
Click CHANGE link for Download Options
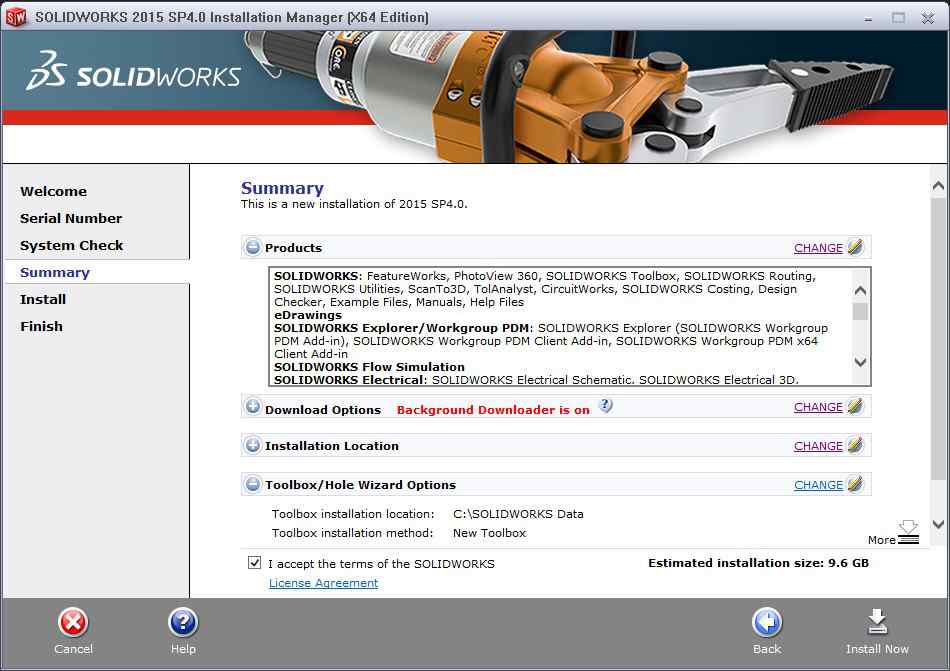coord(818,407)
